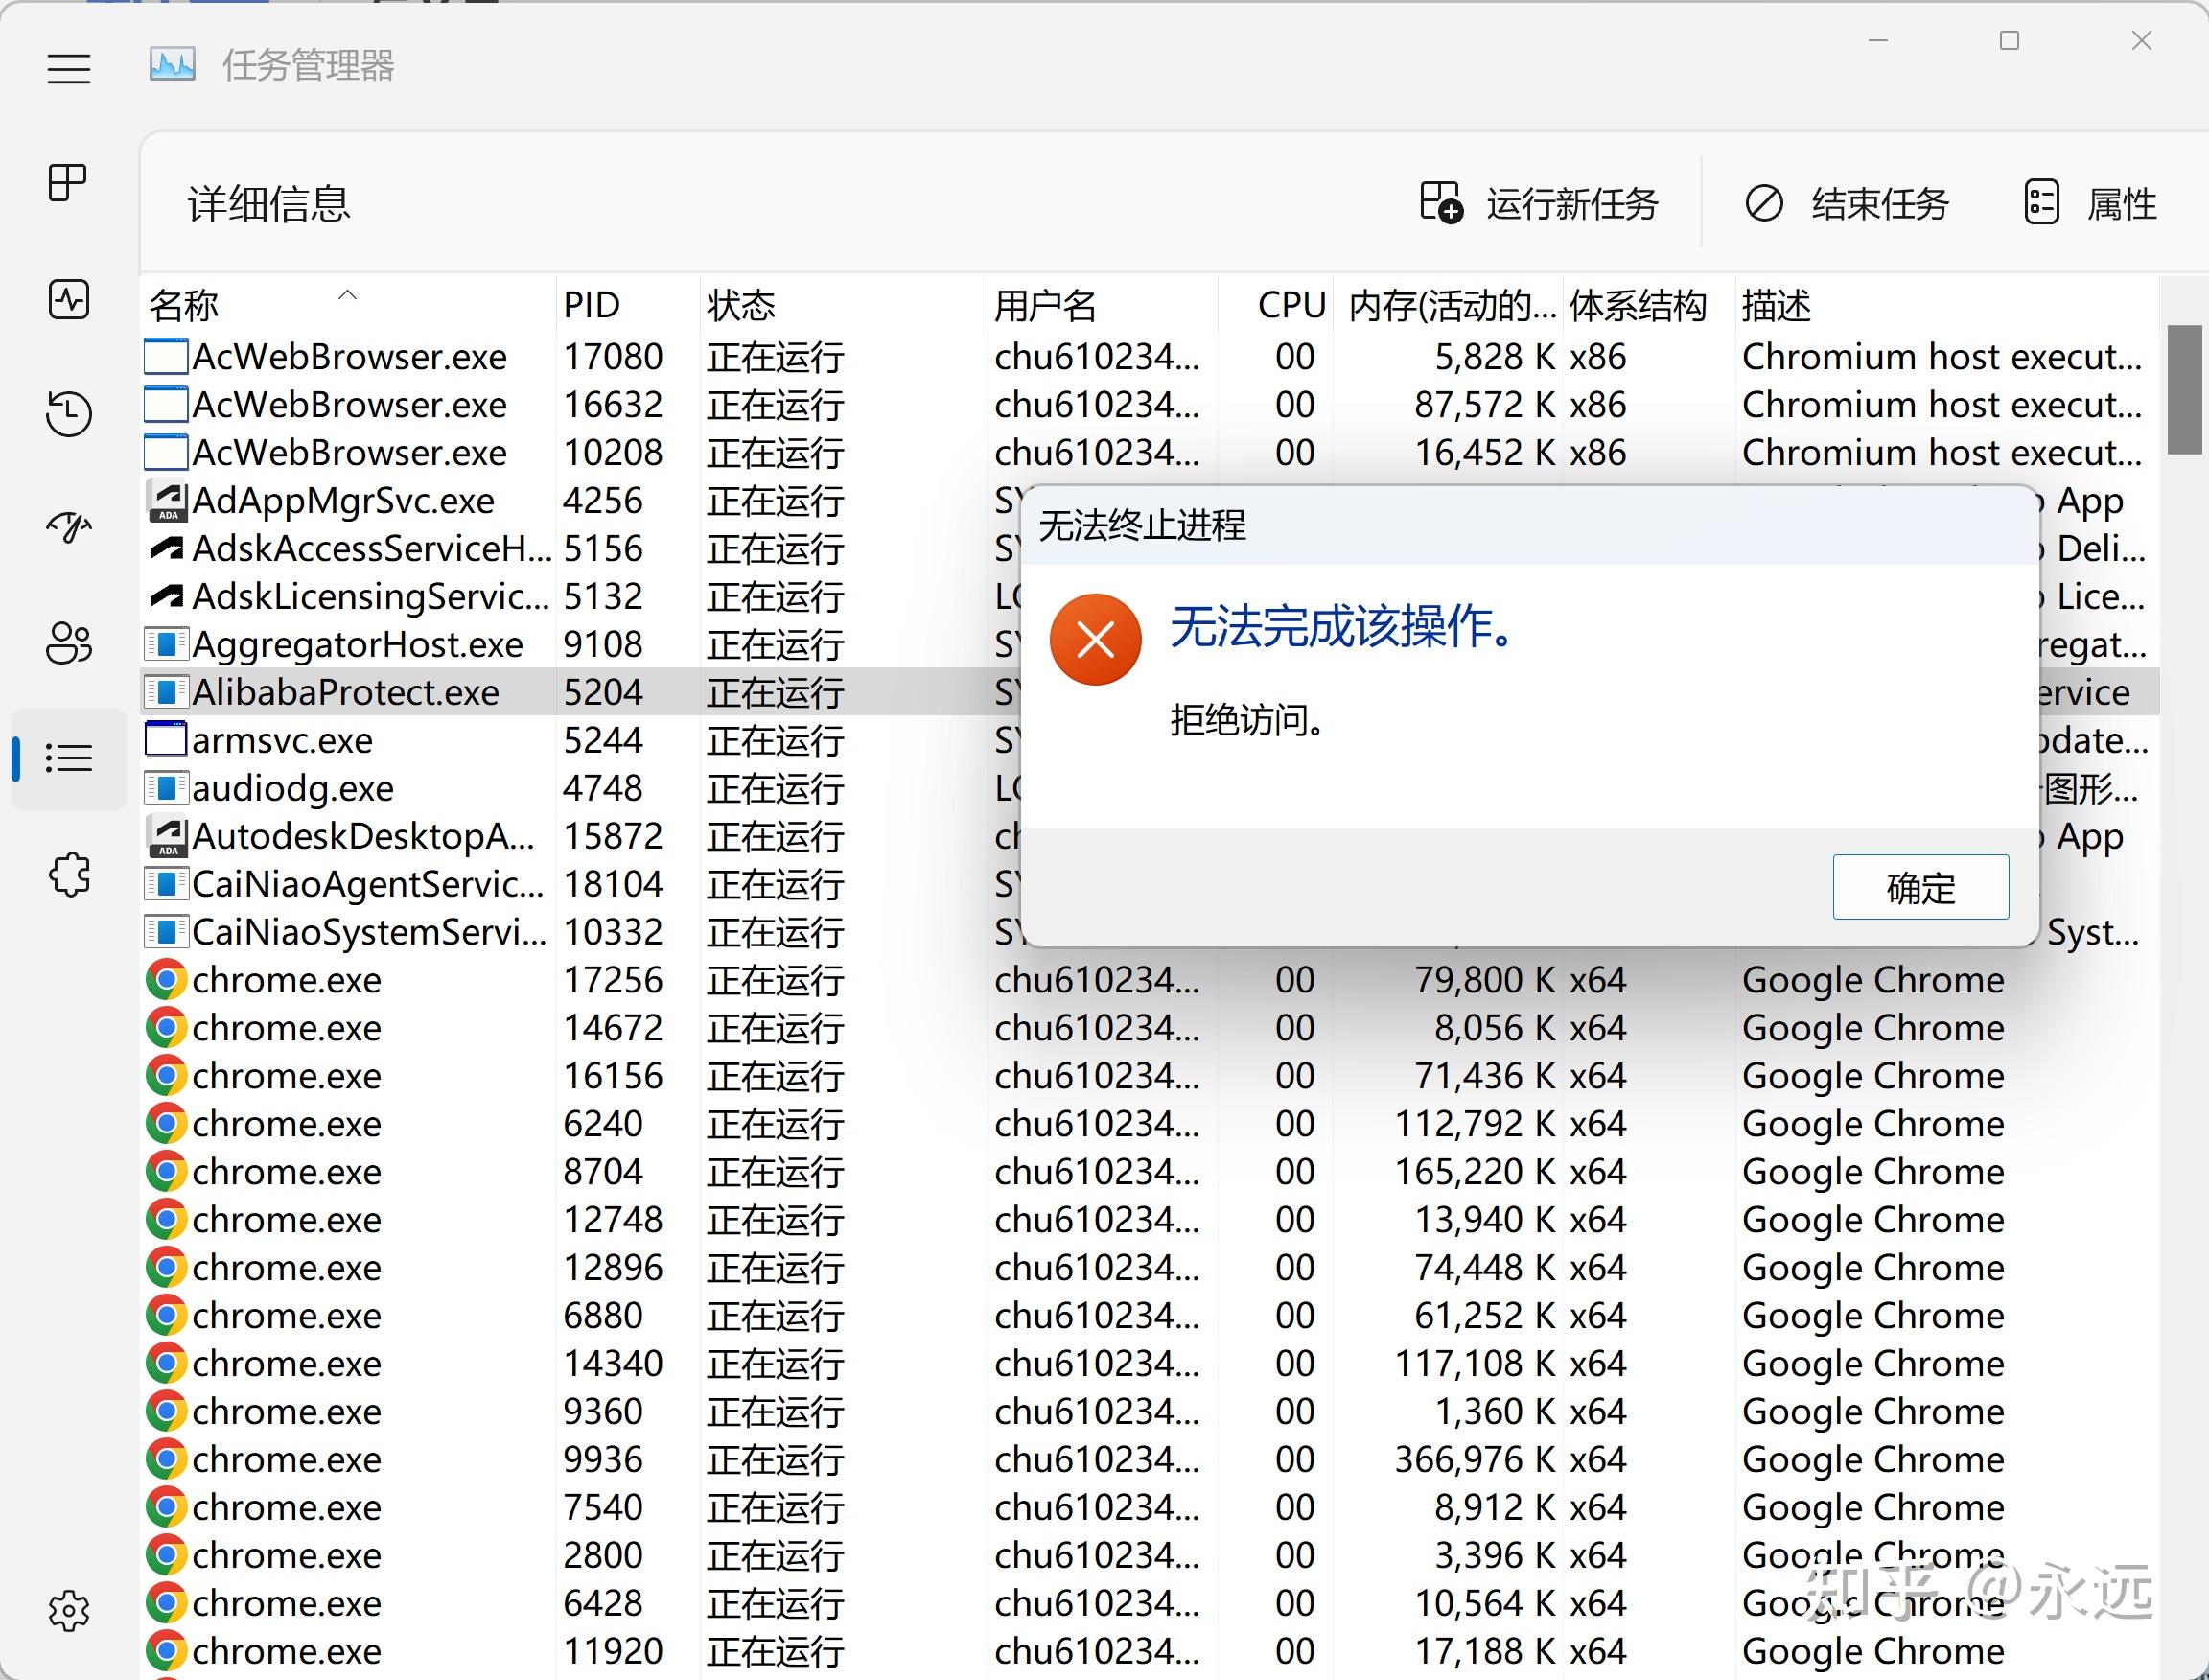Viewport: 2209px width, 1680px height.
Task: Click the audiodg.exe process icon
Action: (167, 788)
